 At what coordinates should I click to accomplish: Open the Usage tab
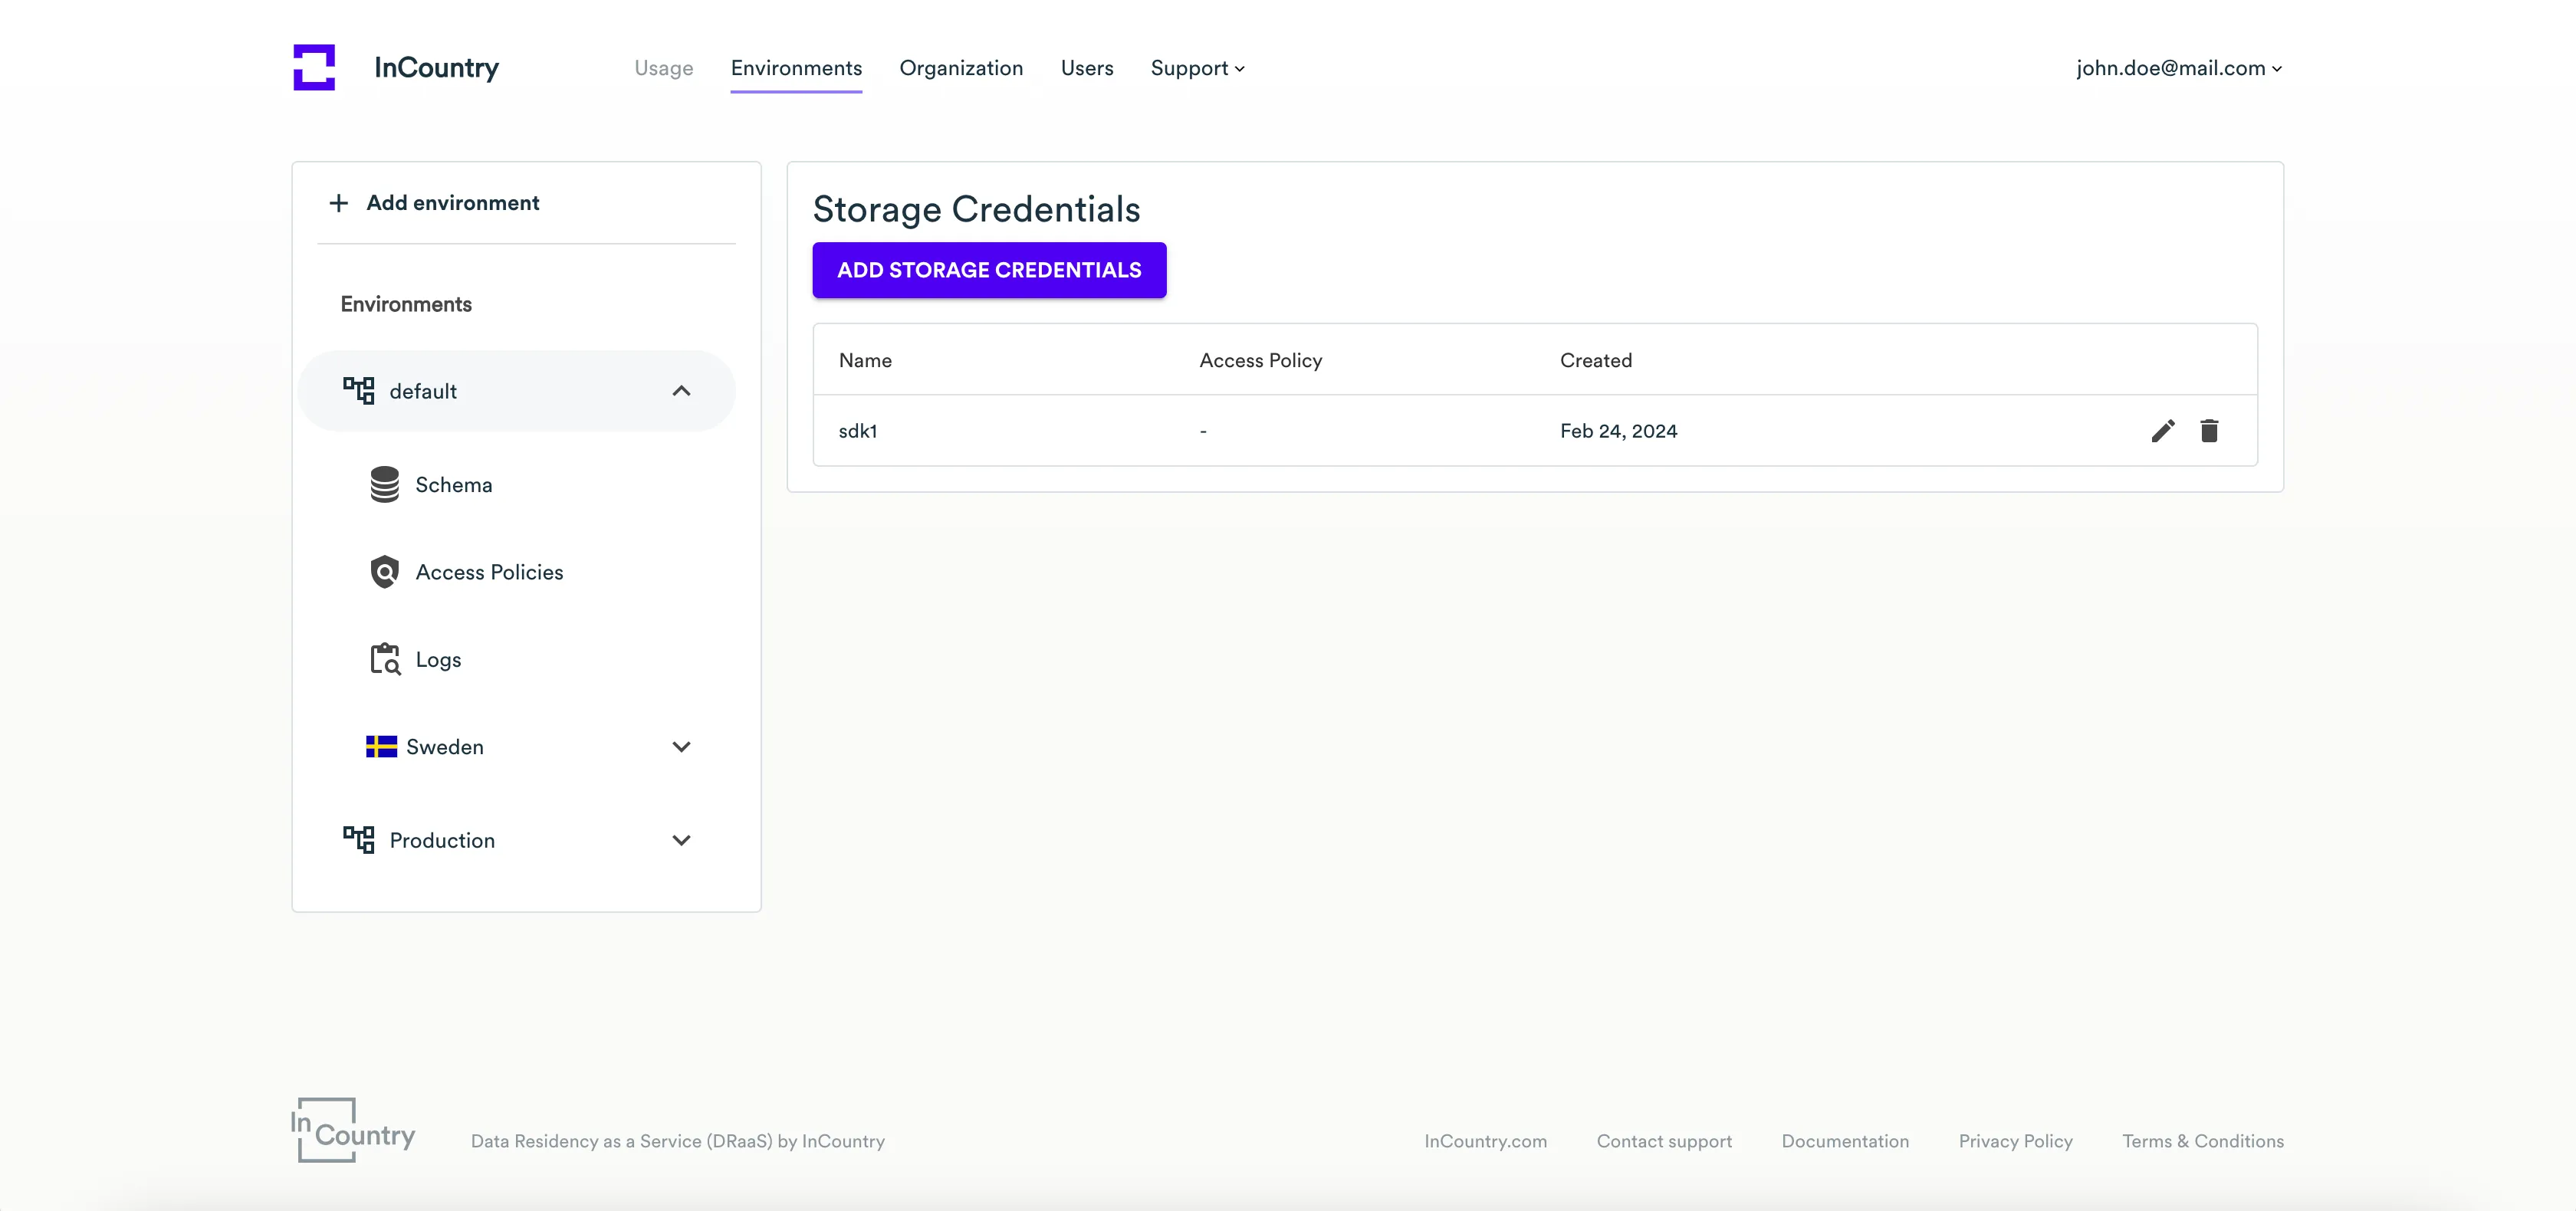[x=663, y=68]
